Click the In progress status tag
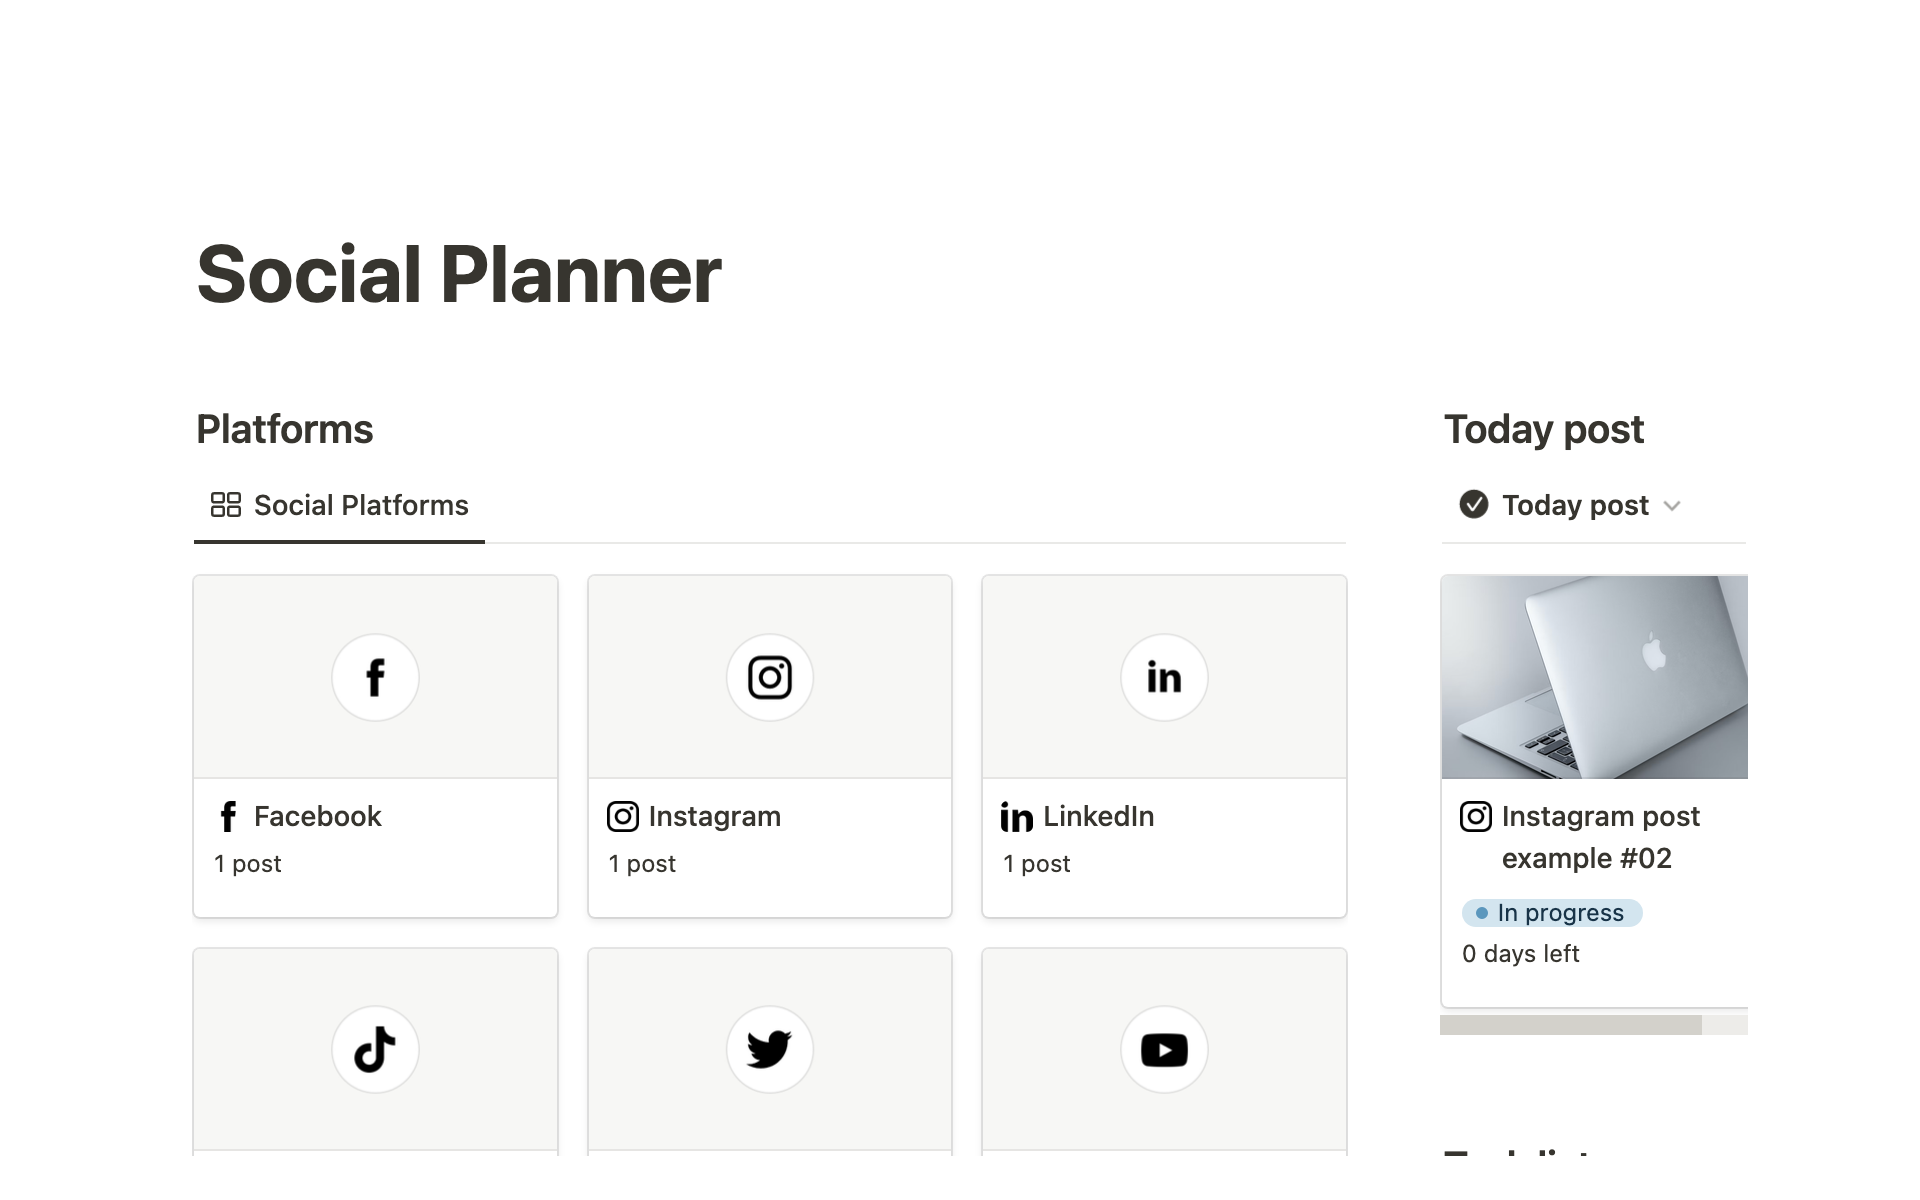The width and height of the screenshot is (1920, 1200). 1551,913
